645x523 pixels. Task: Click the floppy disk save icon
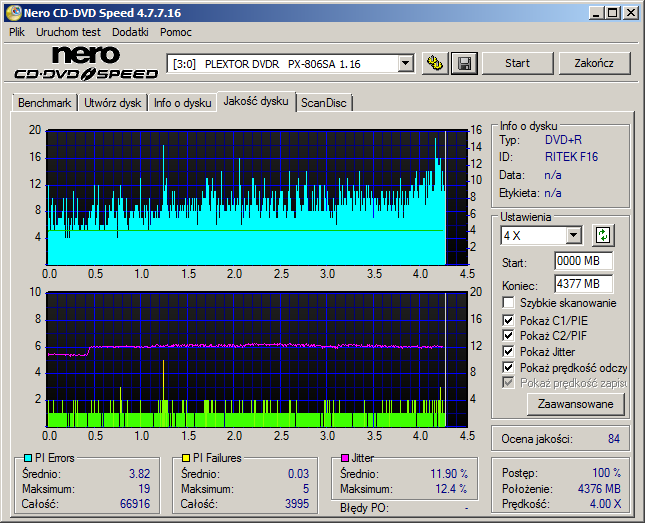[x=464, y=63]
